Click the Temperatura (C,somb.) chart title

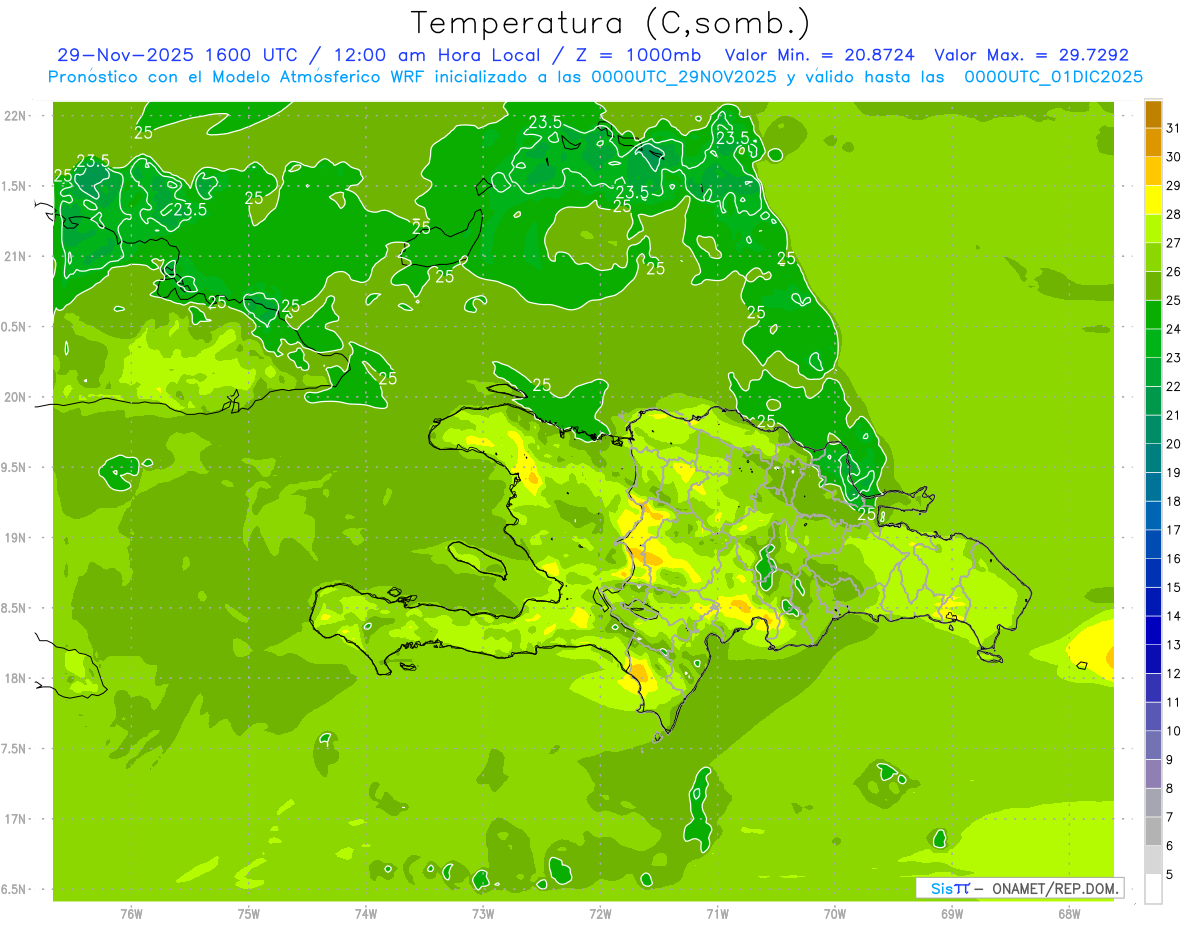[x=610, y=23]
